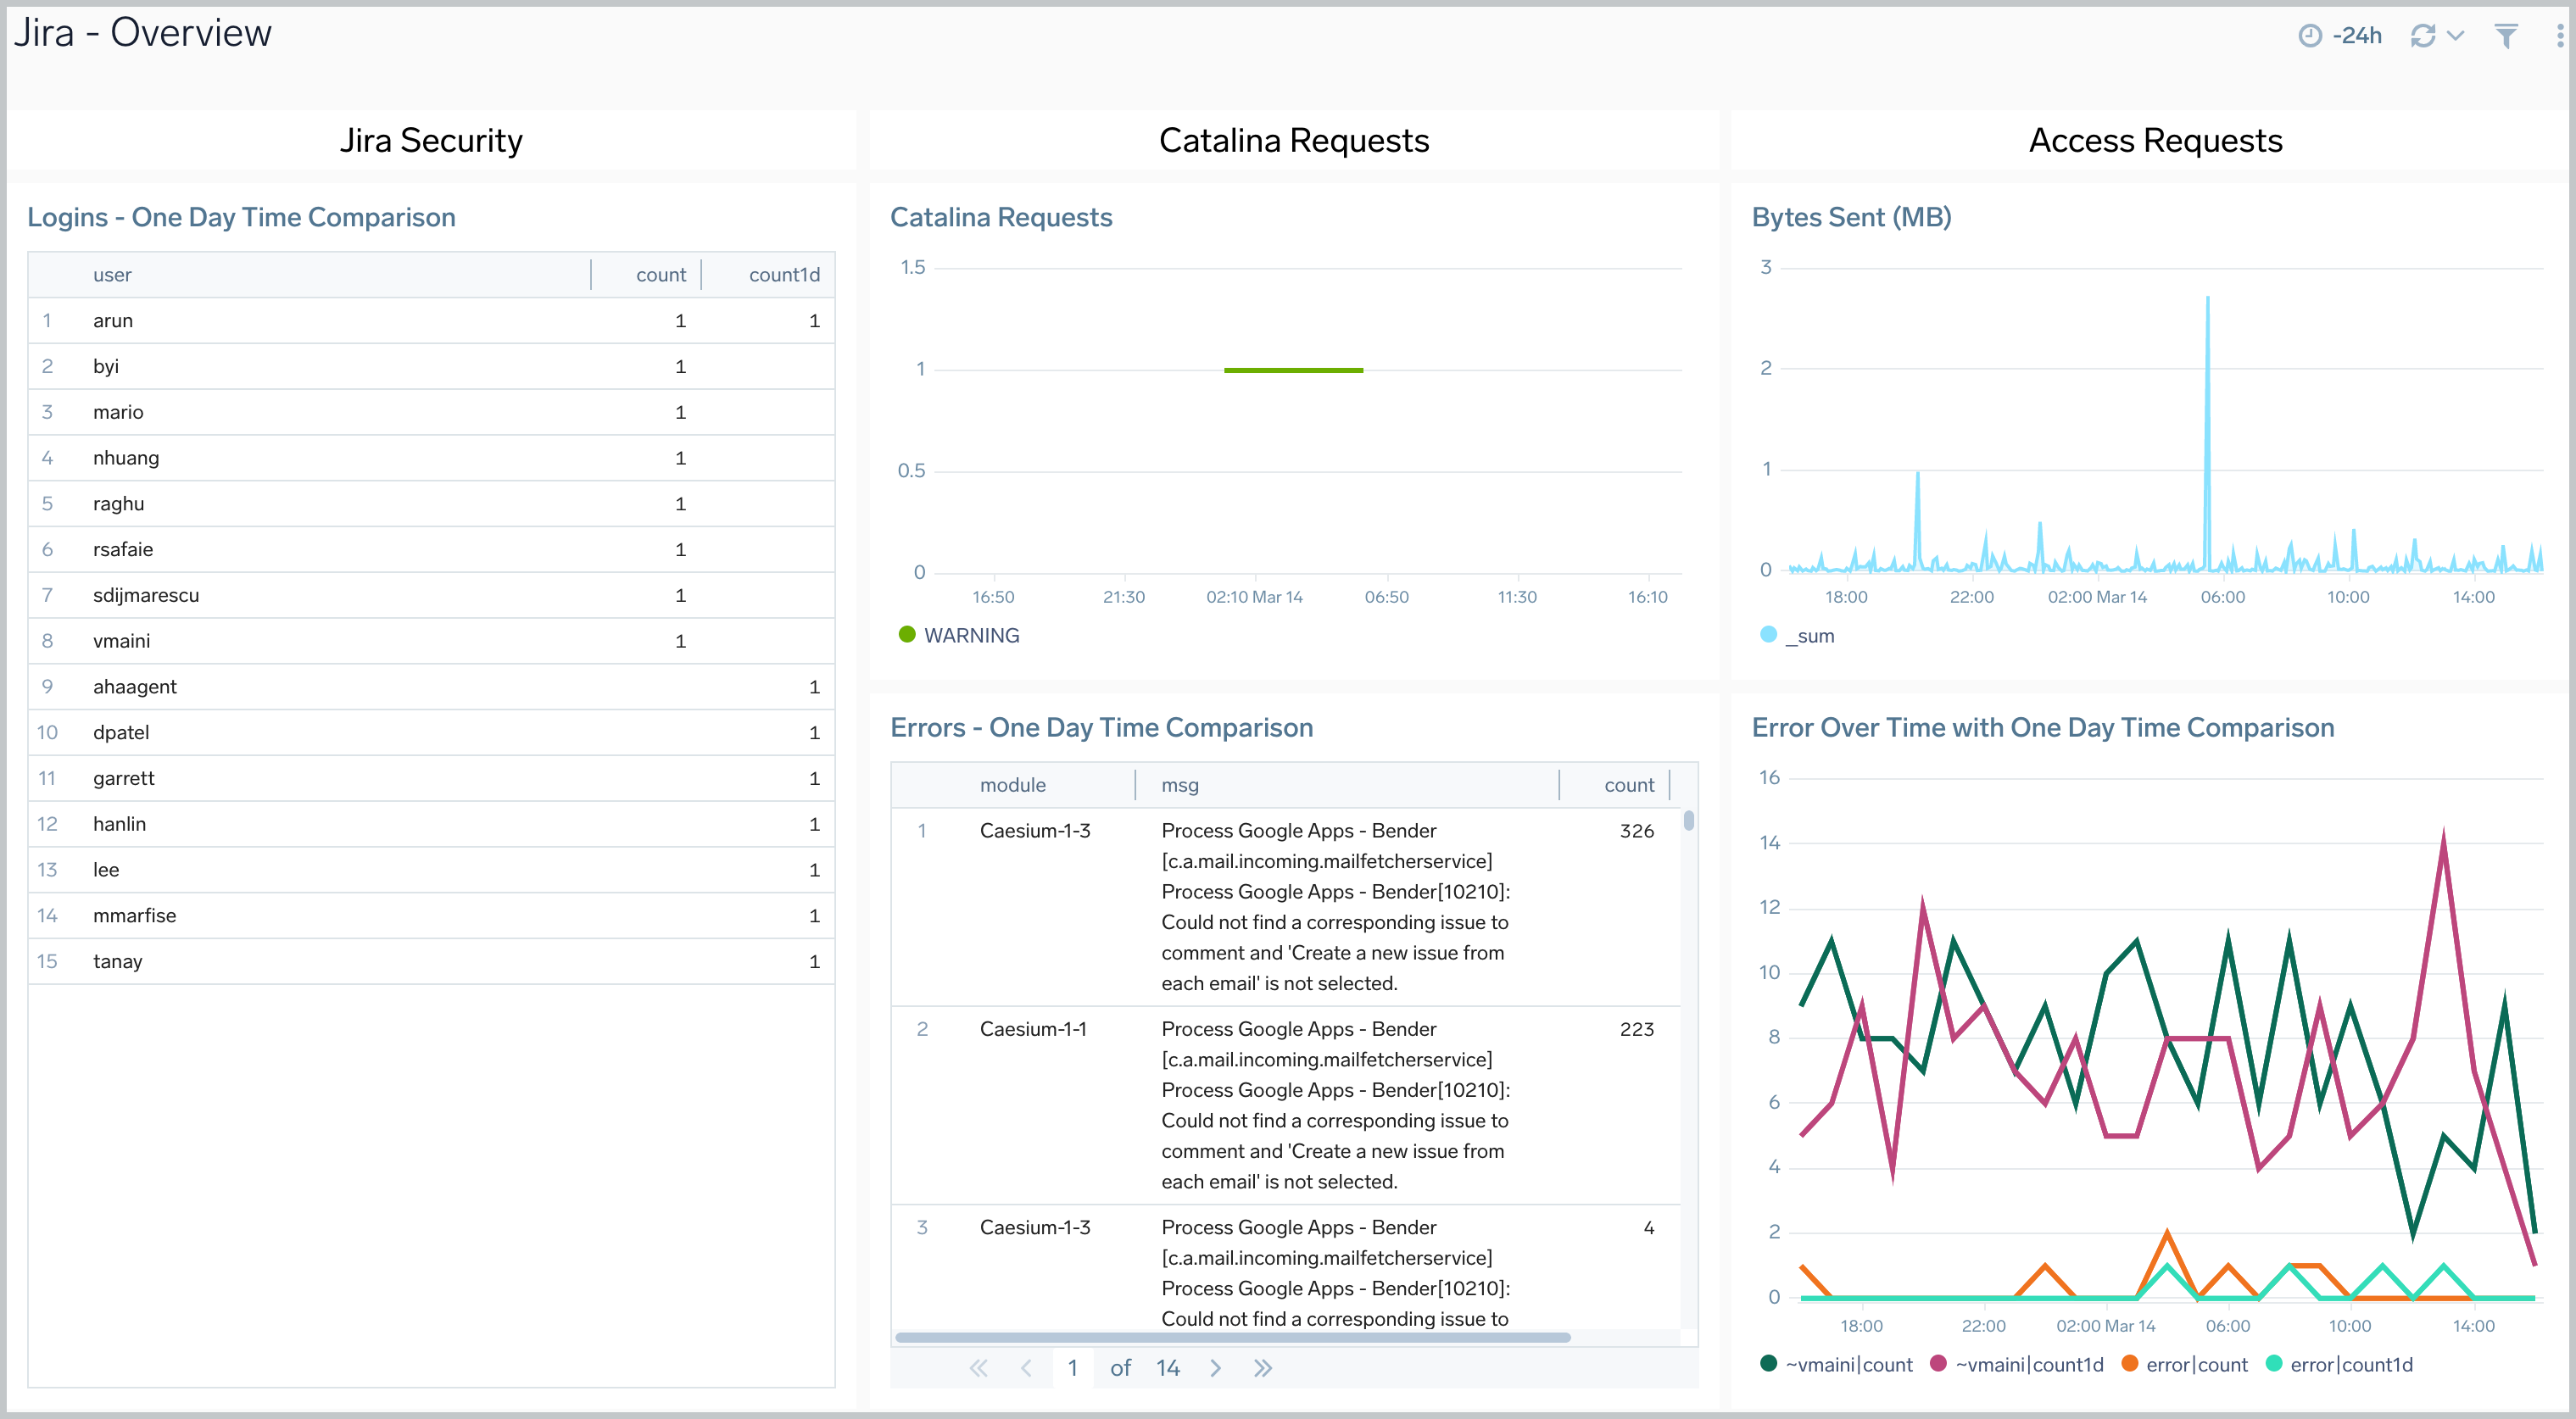Go to next page of Errors table
Image resolution: width=2576 pixels, height=1419 pixels.
(1215, 1368)
